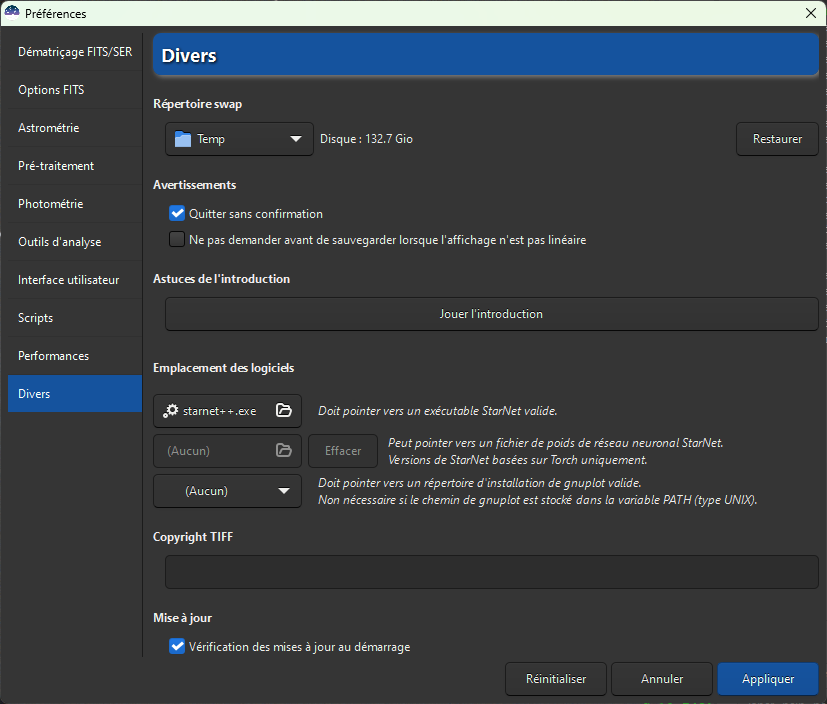
Task: Click the open-folder icon for StarNet executable
Action: click(x=283, y=411)
